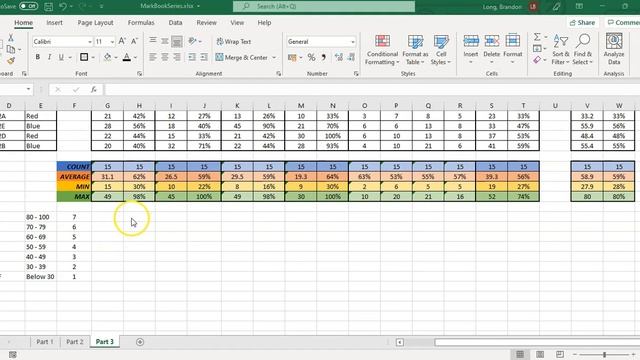
Task: Apply cell borders button
Action: point(84,57)
